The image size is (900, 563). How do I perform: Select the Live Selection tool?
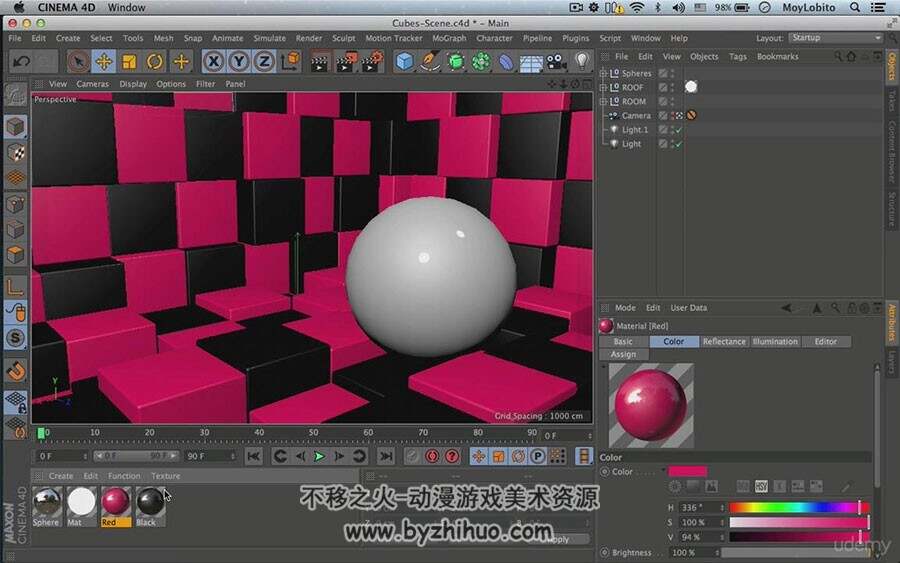point(78,61)
